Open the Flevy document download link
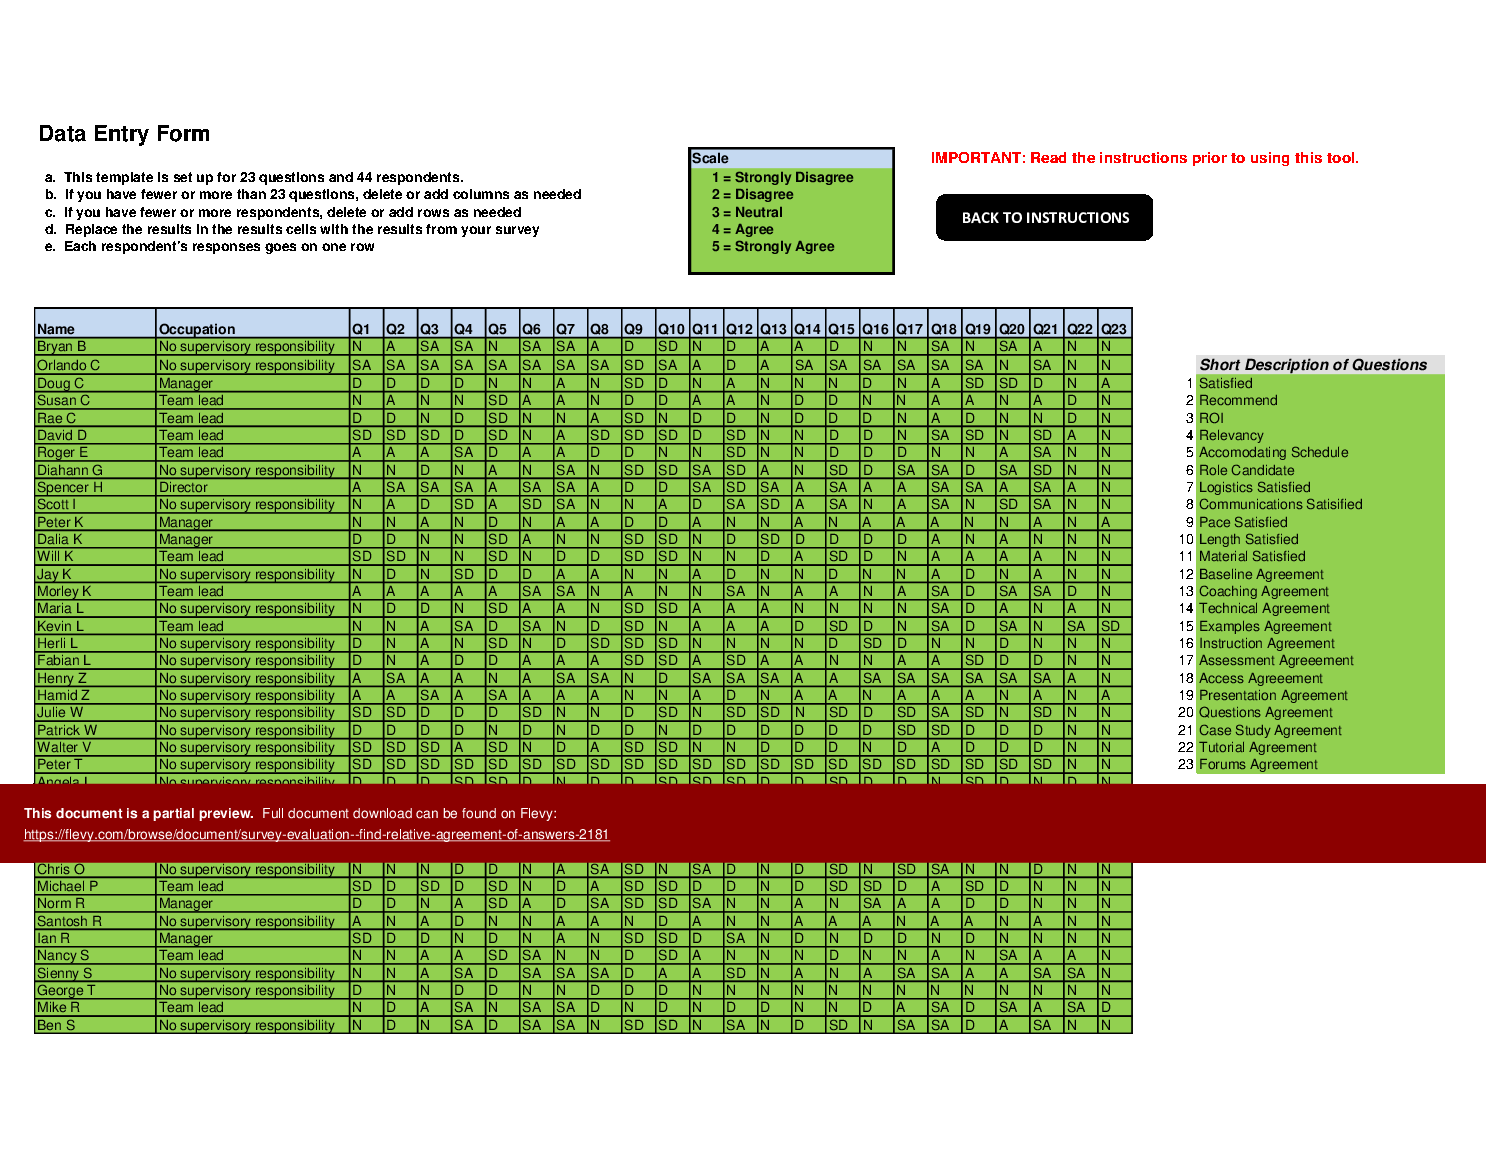The width and height of the screenshot is (1486, 1149). pos(314,837)
